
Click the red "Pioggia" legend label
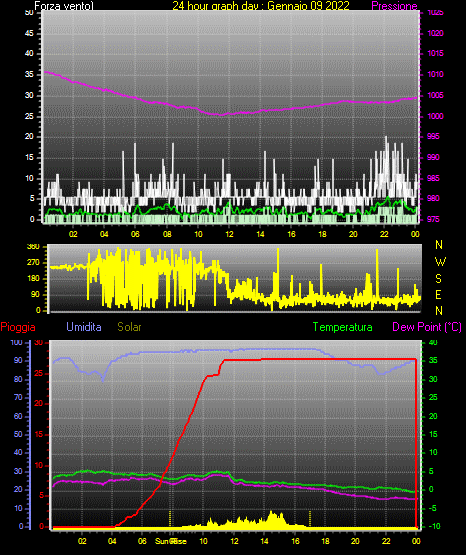coord(18,327)
